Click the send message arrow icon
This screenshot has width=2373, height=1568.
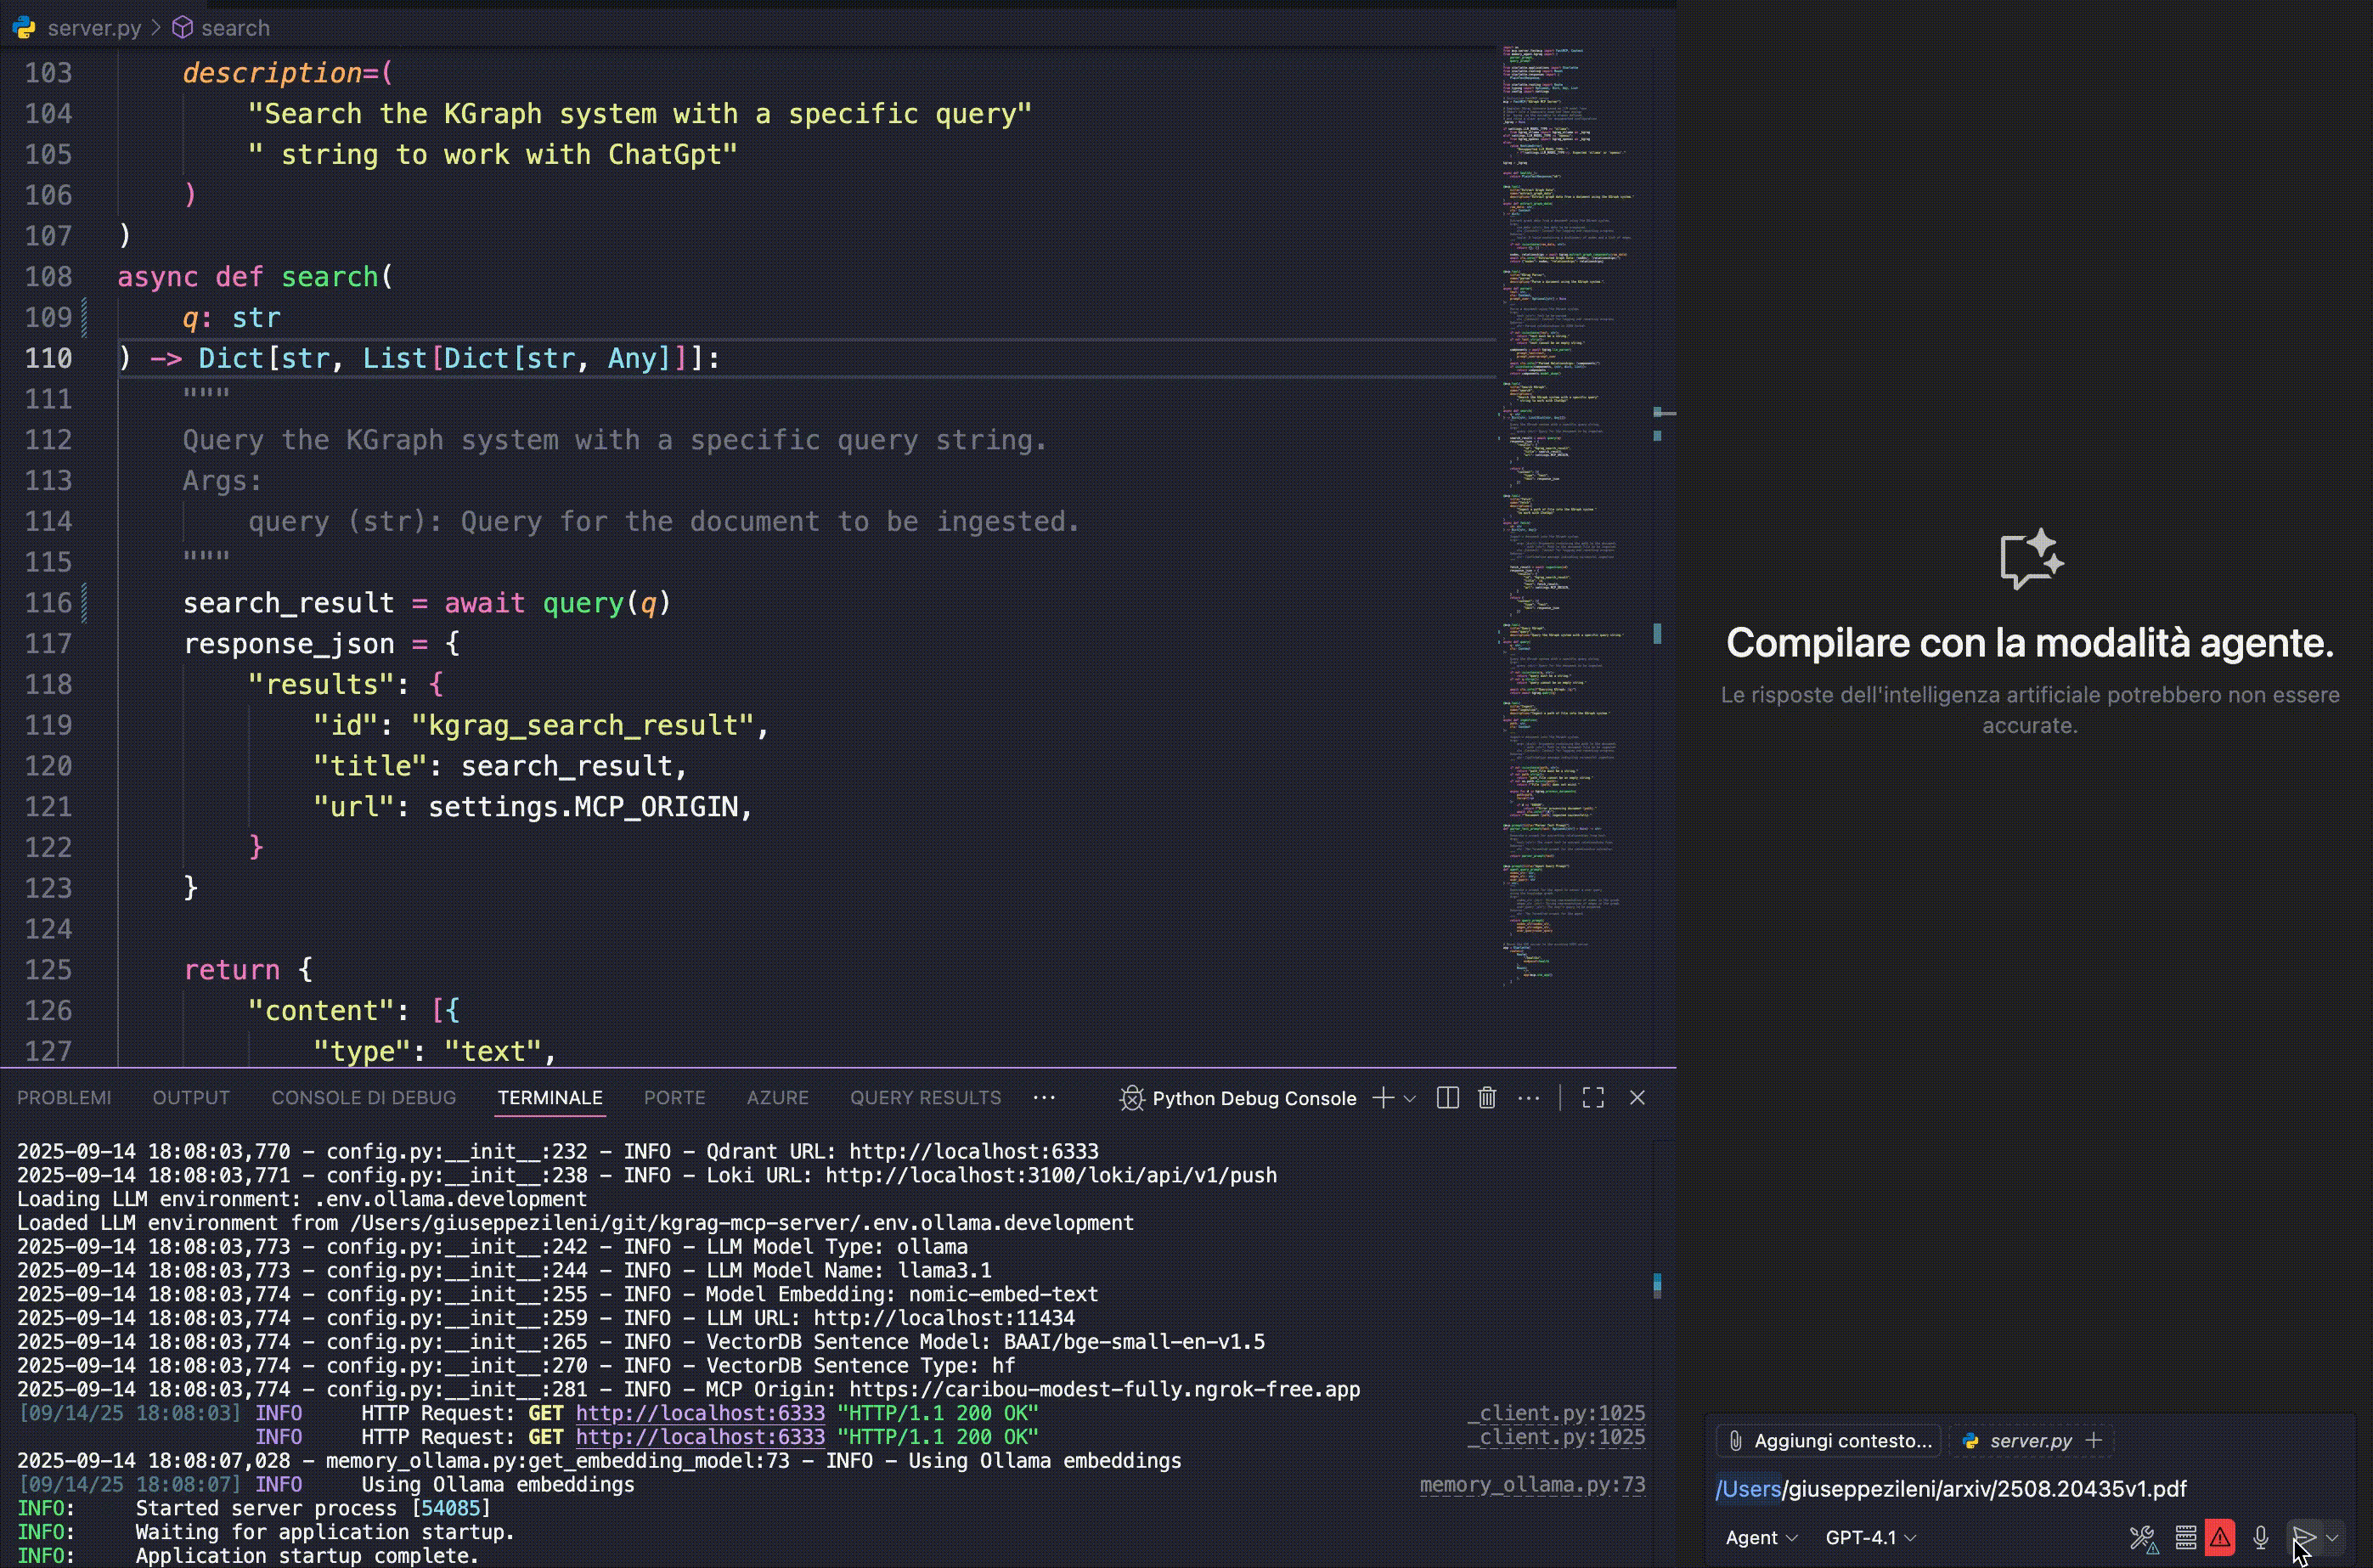coord(2304,1537)
